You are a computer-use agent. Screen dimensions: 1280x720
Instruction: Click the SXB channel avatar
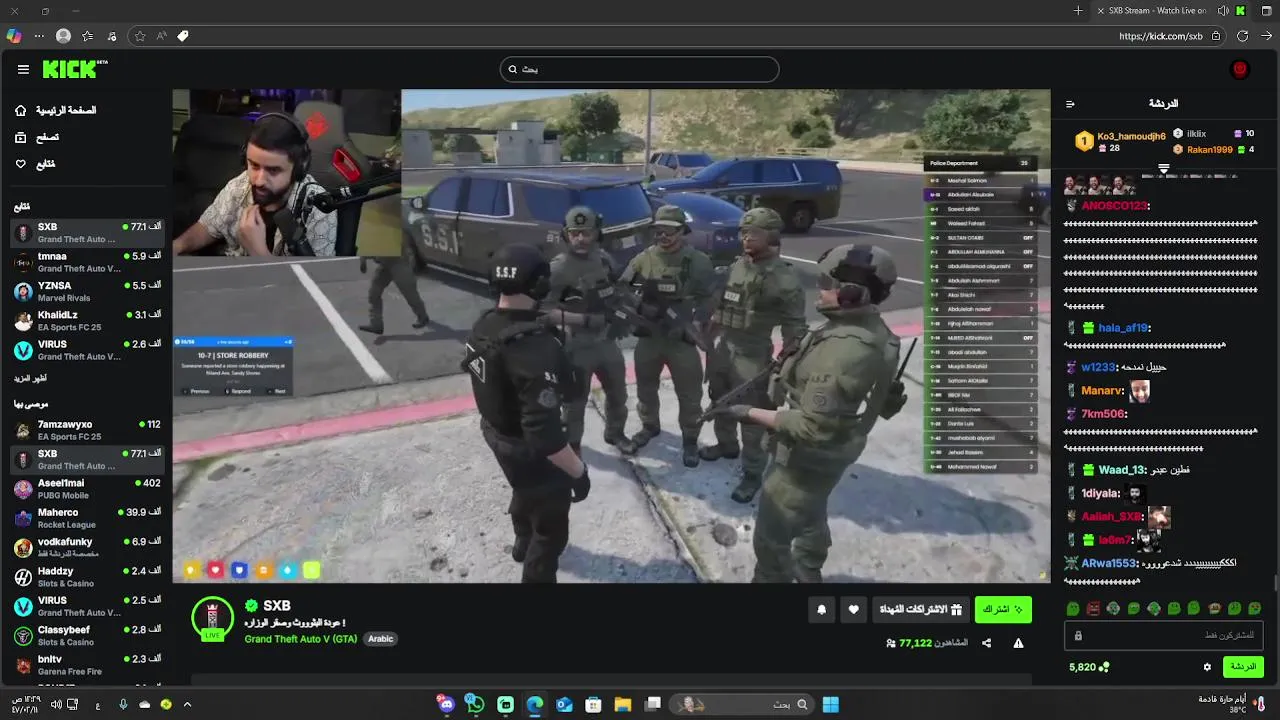pyautogui.click(x=213, y=618)
